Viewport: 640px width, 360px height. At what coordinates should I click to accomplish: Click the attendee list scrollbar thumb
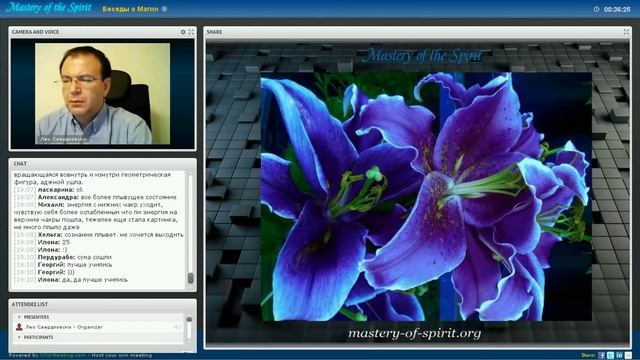point(189,319)
